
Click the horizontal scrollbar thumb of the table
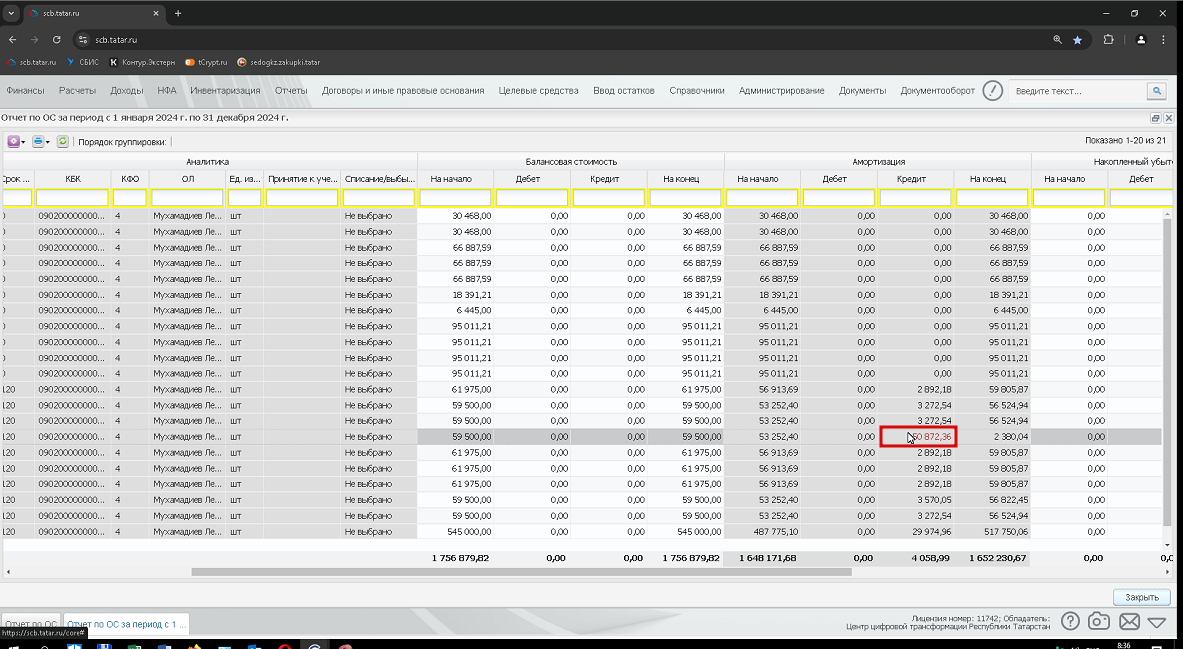(521, 572)
